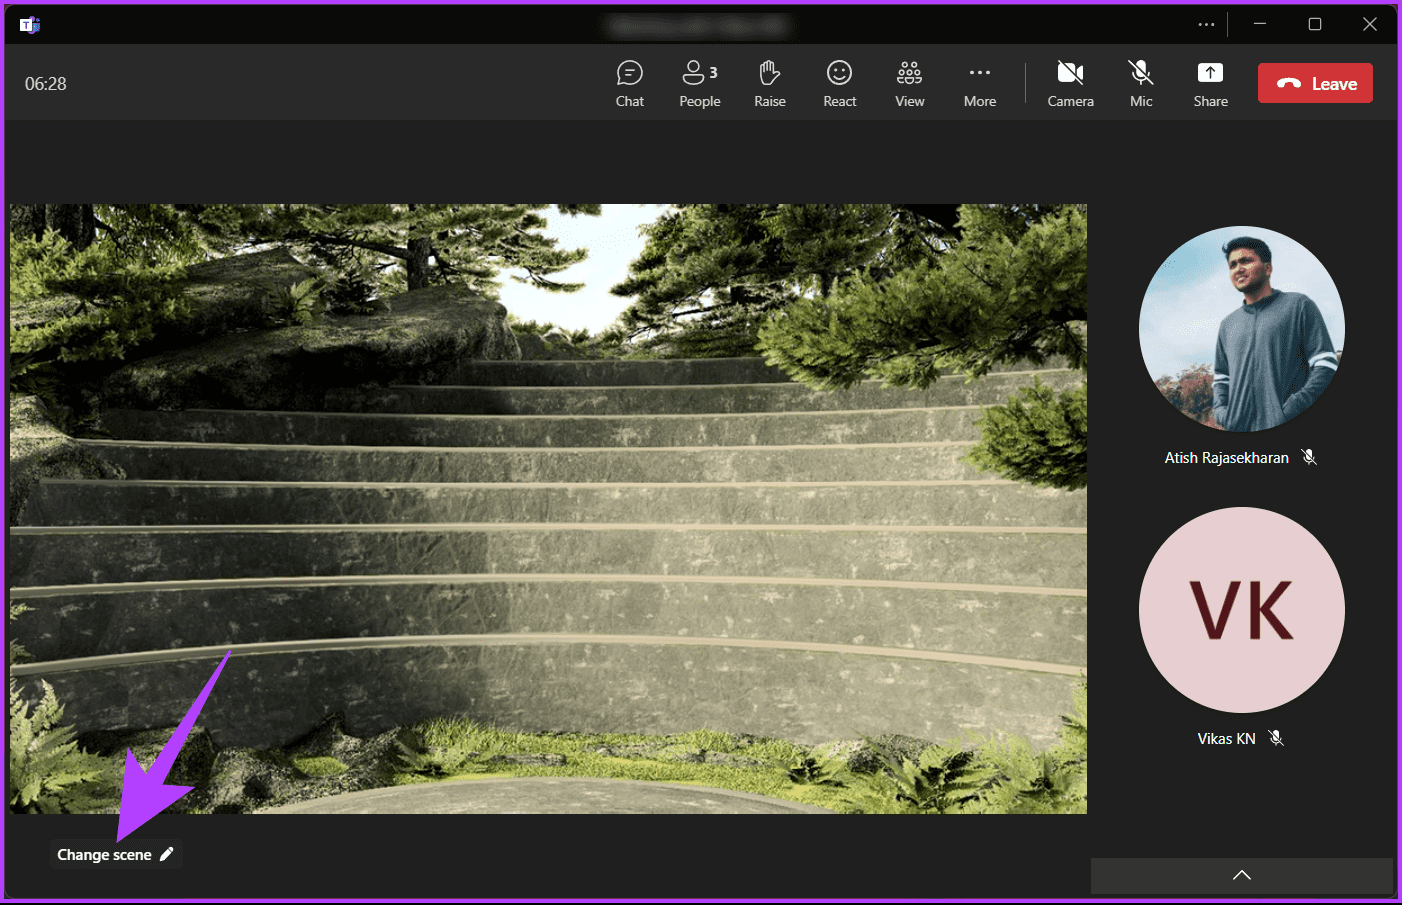1402x905 pixels.
Task: Unmute the Mic
Action: [1141, 84]
